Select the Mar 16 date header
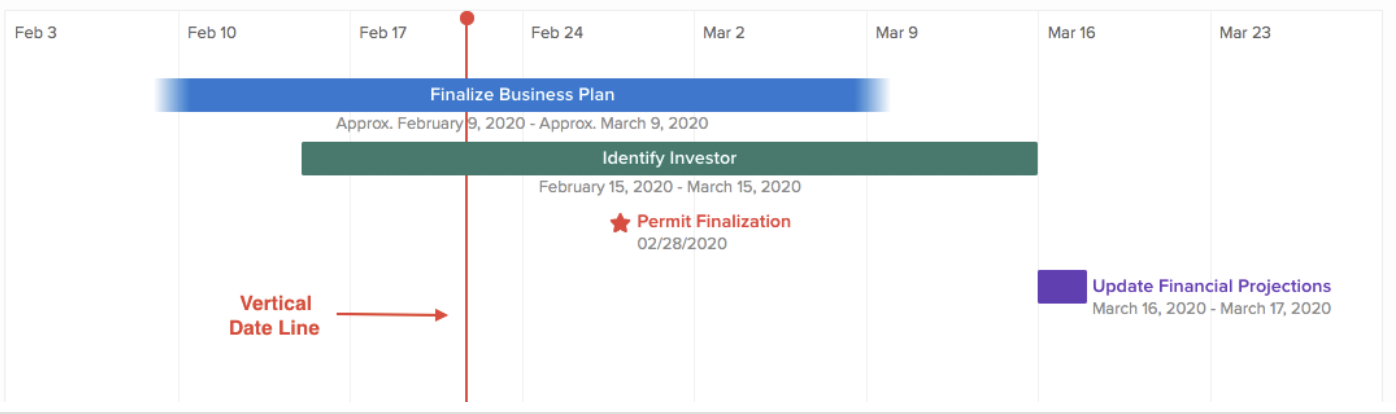Viewport: 1396px width, 414px height. (1072, 33)
